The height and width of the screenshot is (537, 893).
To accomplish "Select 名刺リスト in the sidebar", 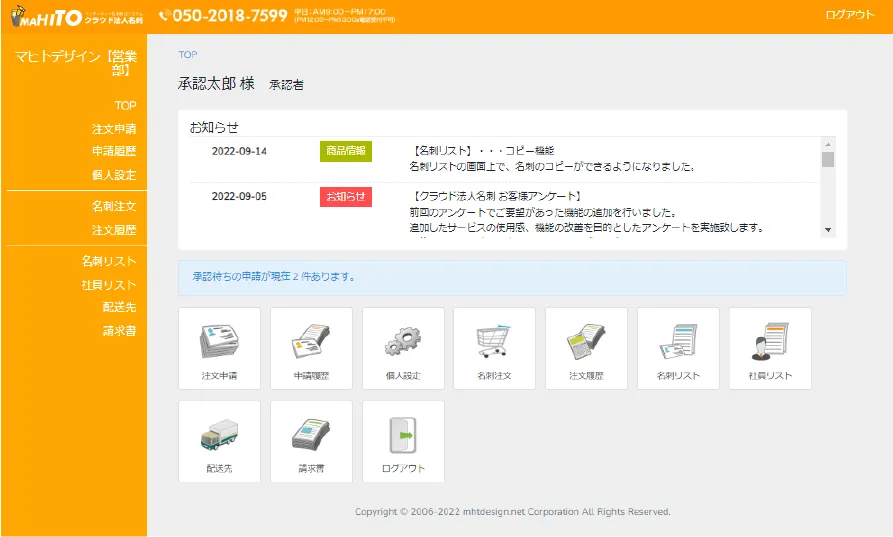I will [x=109, y=261].
